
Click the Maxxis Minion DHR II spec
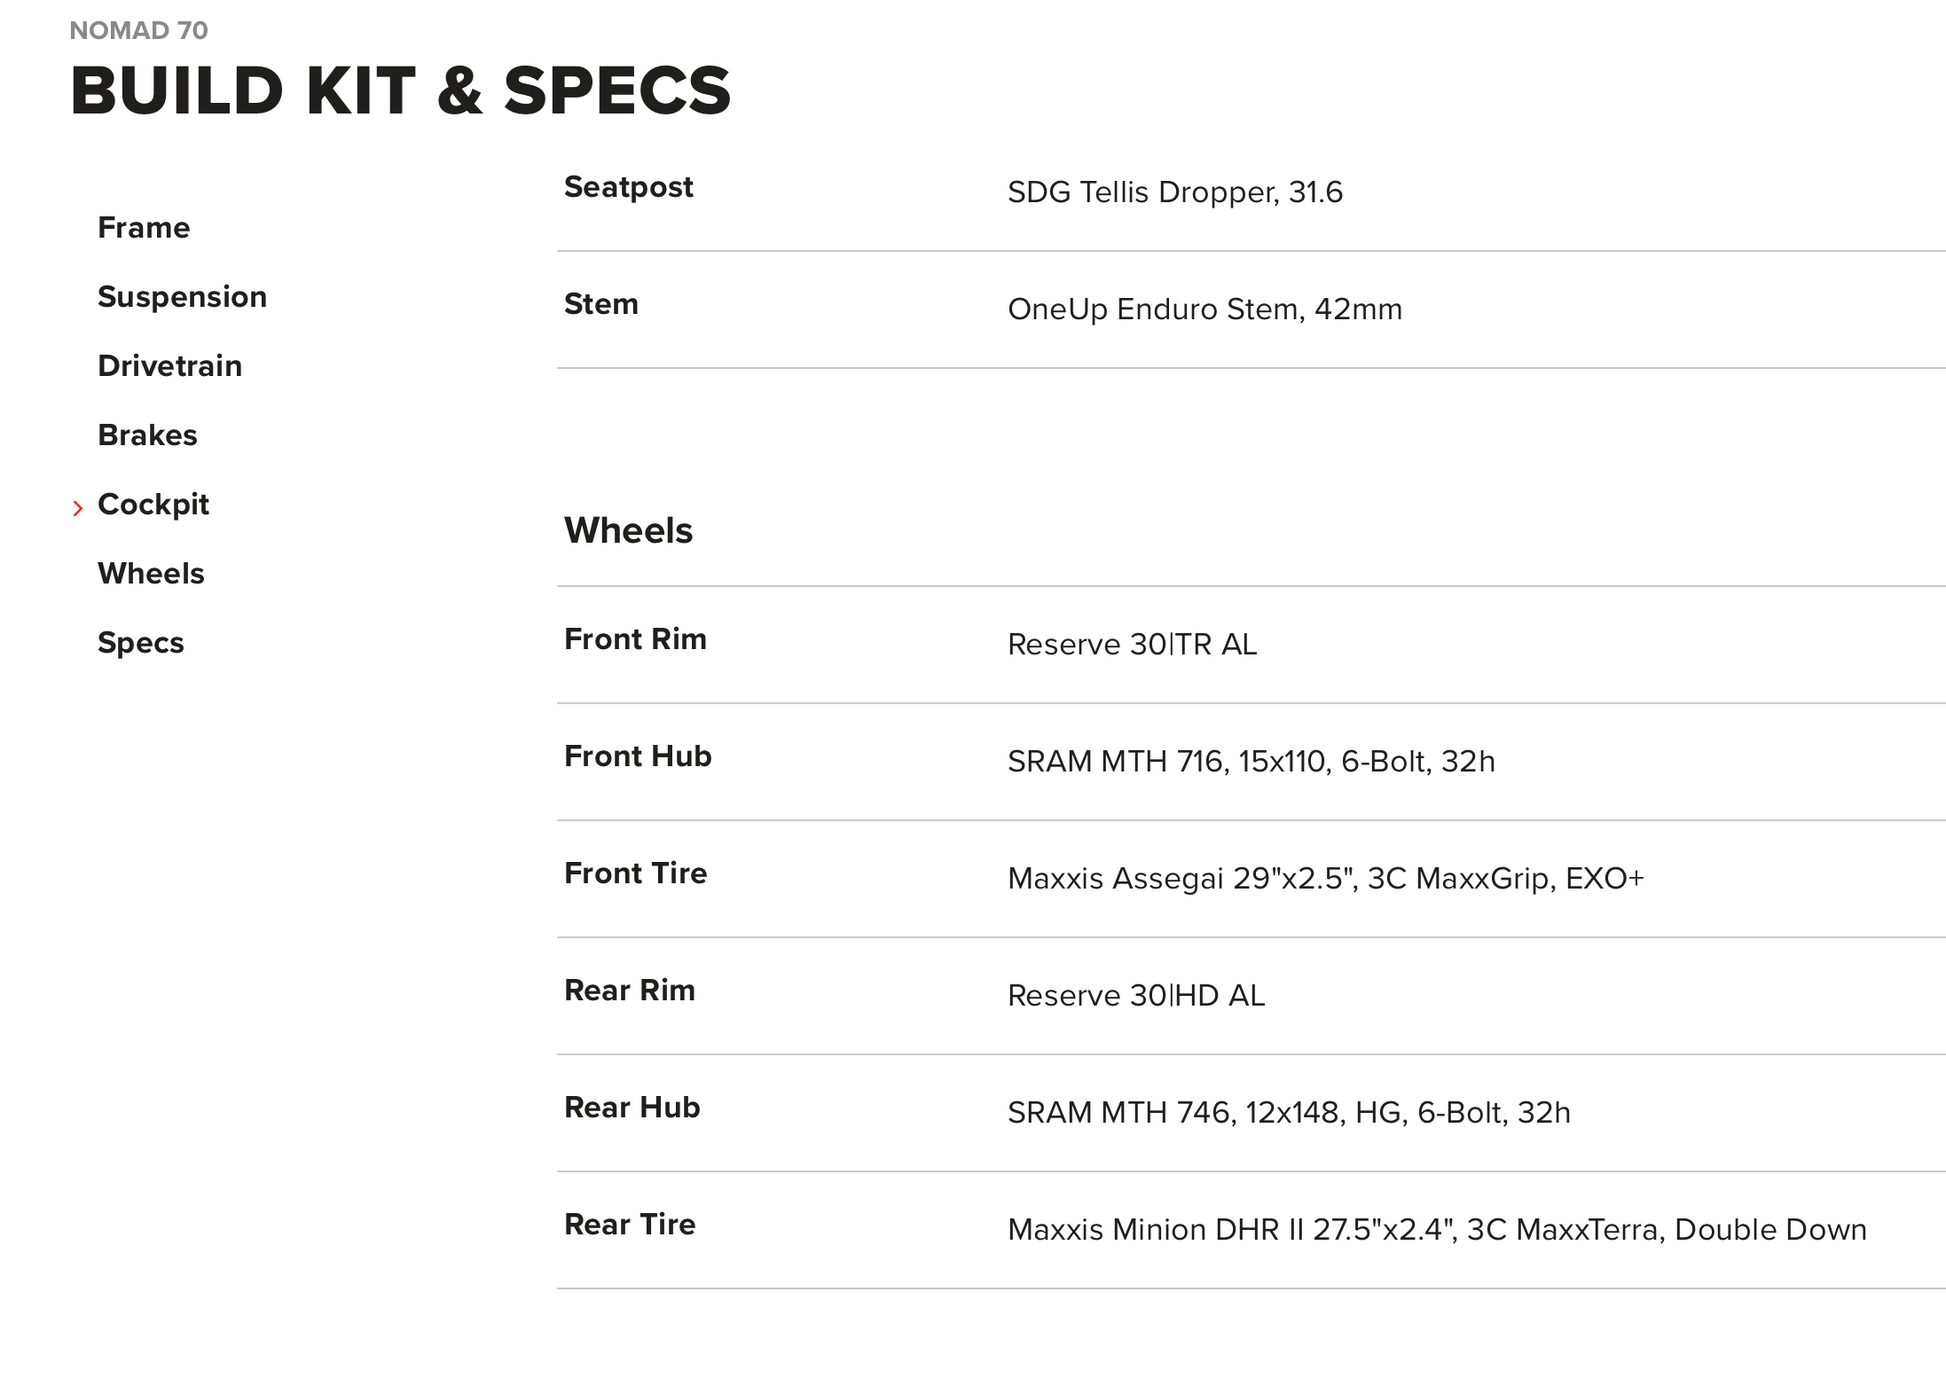(x=1436, y=1229)
